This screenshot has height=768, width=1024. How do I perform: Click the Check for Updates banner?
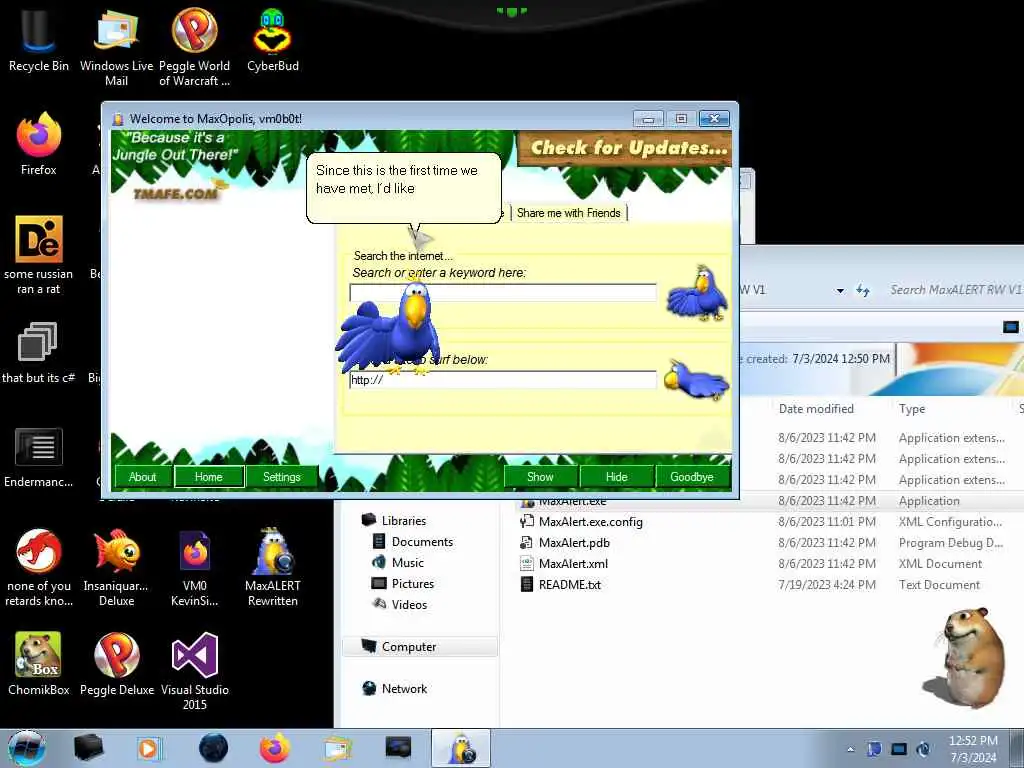(x=625, y=148)
